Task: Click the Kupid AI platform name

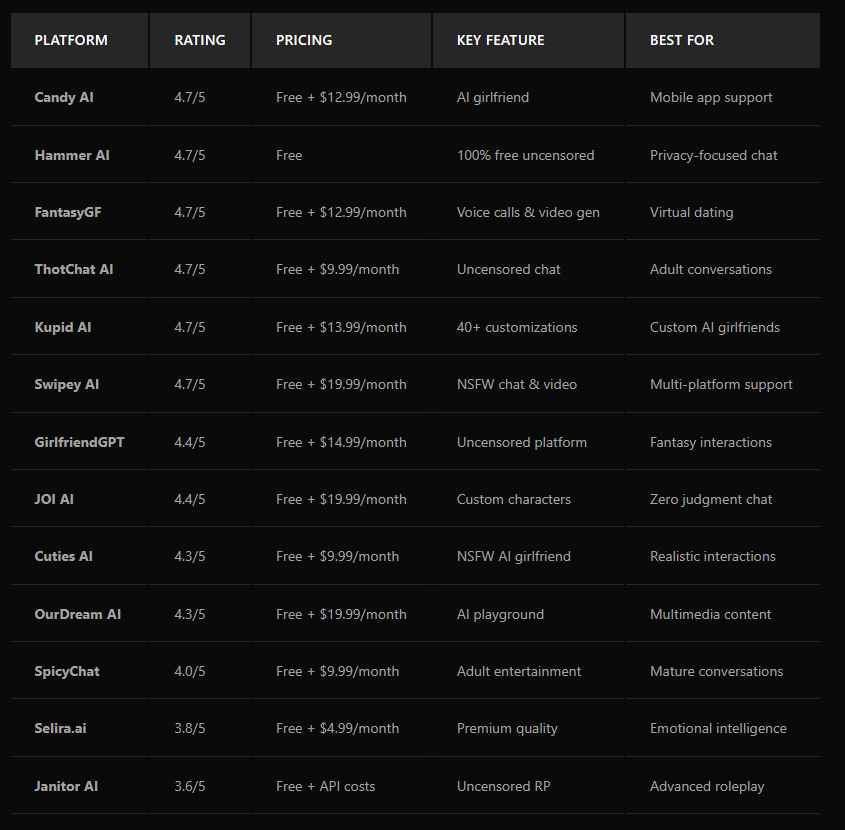Action: tap(63, 327)
